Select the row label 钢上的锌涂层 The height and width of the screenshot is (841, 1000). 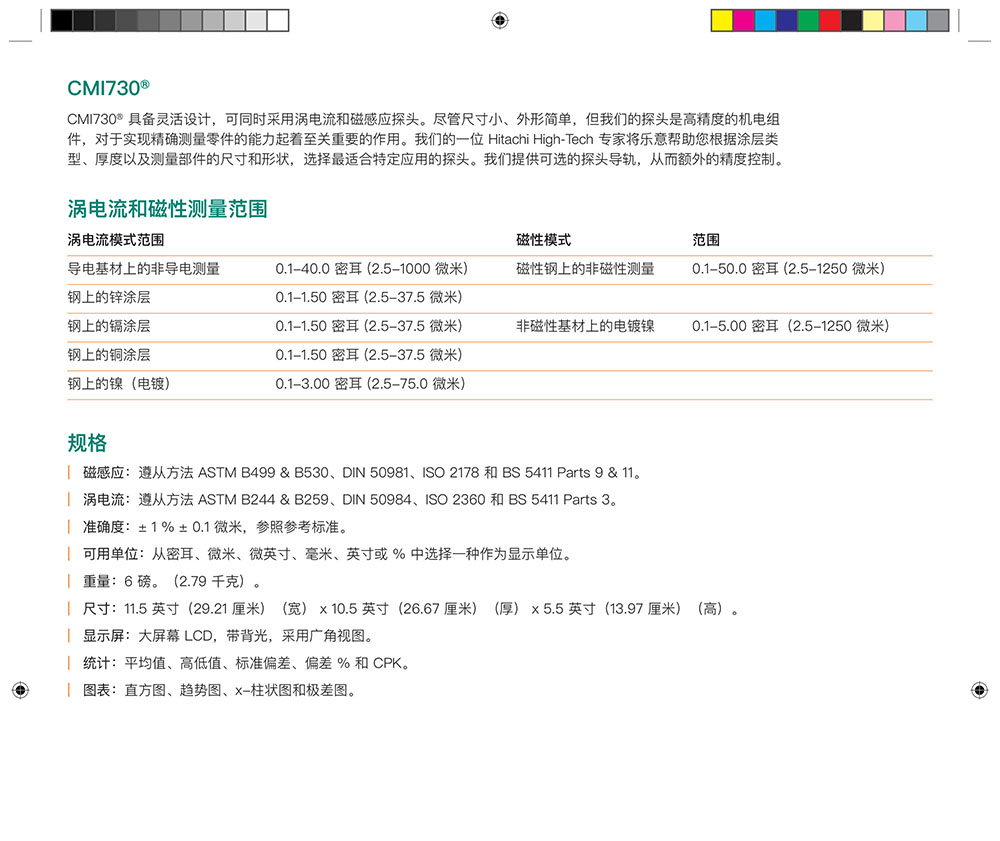tap(109, 297)
